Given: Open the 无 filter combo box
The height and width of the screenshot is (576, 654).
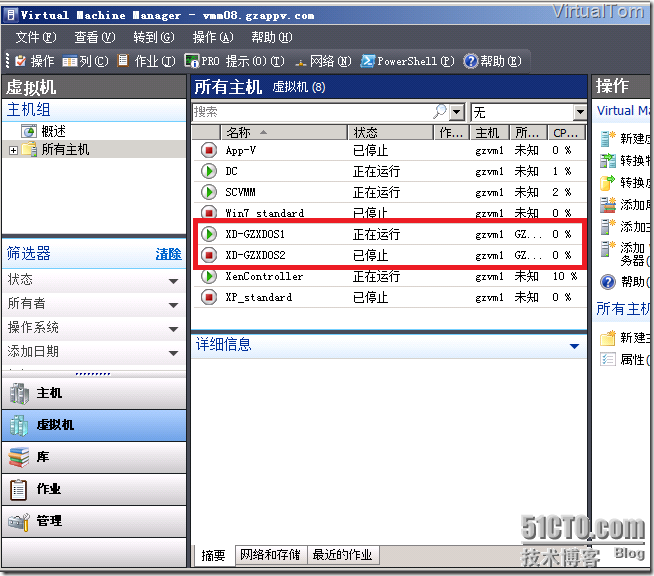Looking at the screenshot, I should (x=528, y=112).
